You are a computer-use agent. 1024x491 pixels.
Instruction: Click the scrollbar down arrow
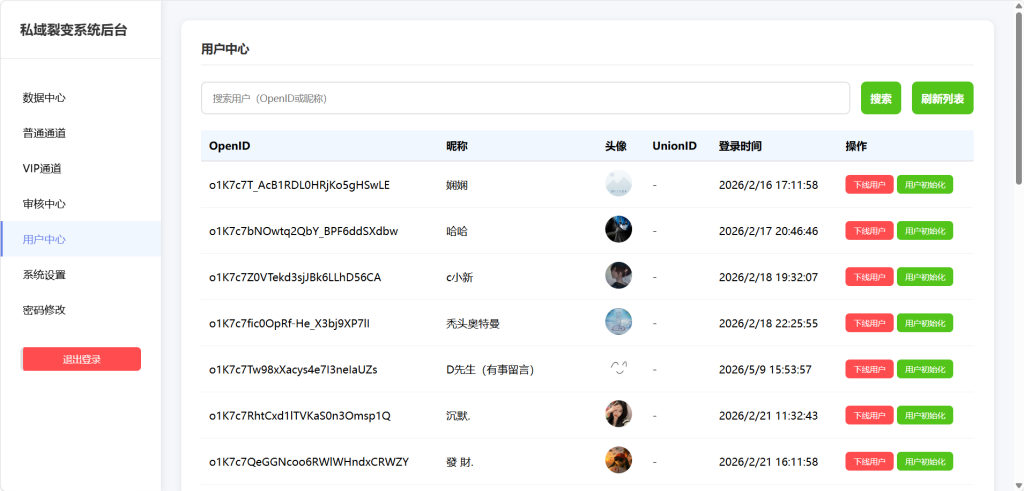[x=1019, y=485]
